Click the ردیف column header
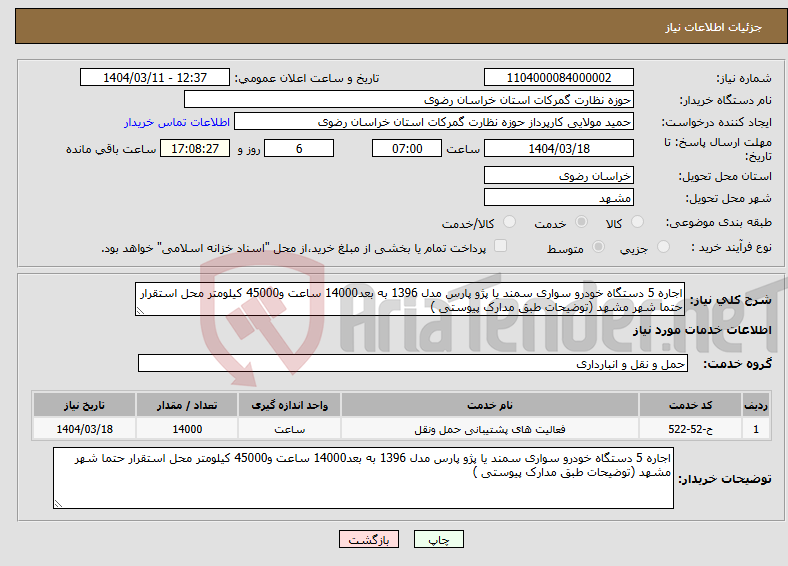 point(756,405)
